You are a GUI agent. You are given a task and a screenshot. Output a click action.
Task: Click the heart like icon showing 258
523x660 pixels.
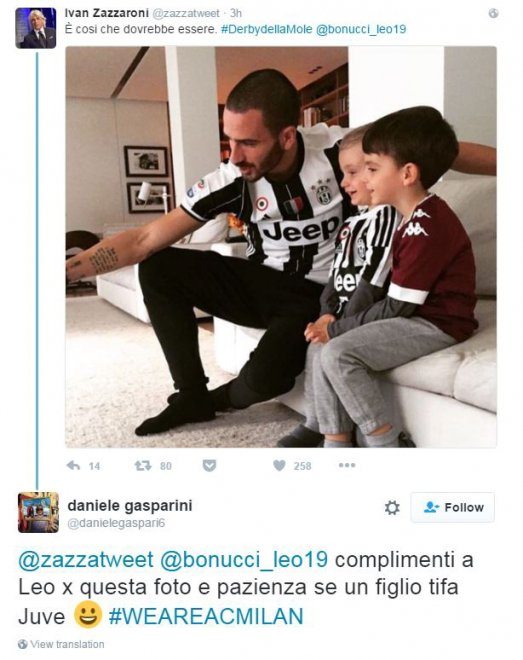click(279, 465)
